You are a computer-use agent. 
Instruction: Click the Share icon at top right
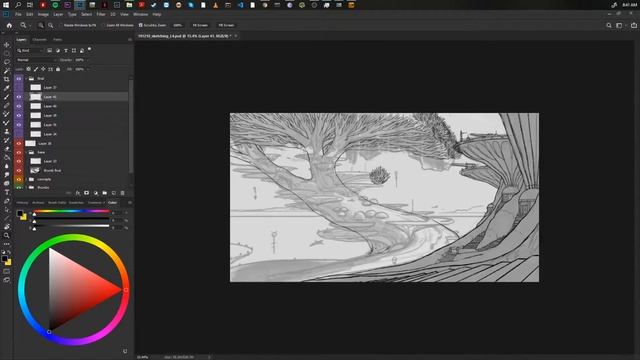[634, 25]
